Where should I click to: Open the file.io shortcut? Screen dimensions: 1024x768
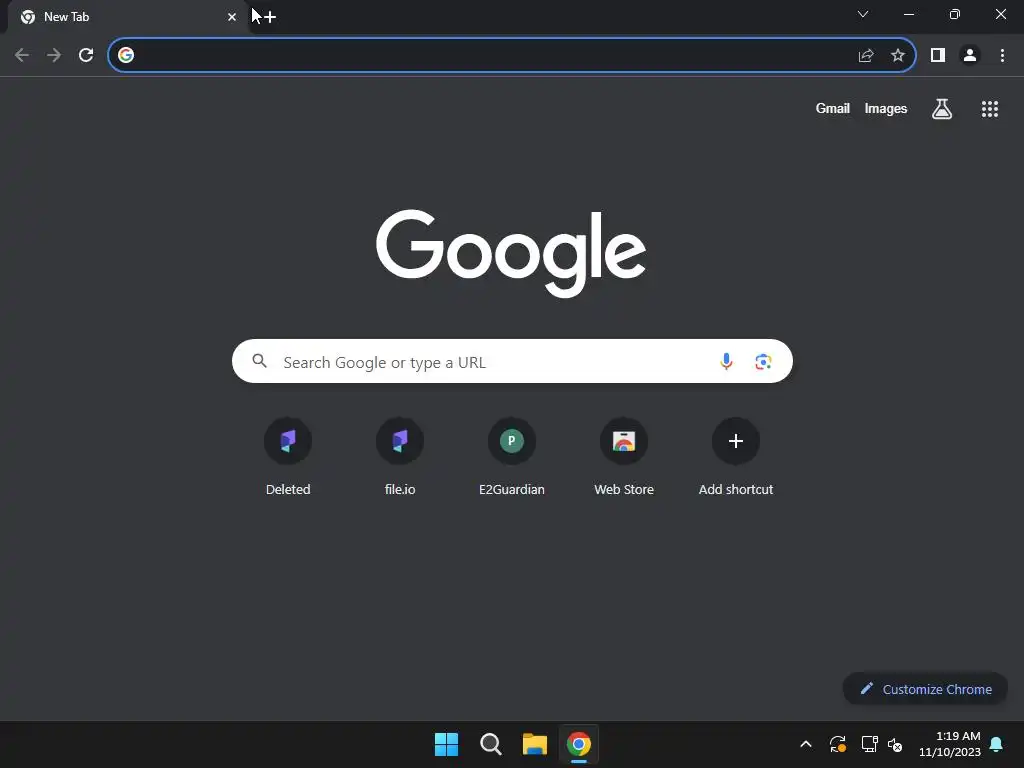pyautogui.click(x=400, y=456)
